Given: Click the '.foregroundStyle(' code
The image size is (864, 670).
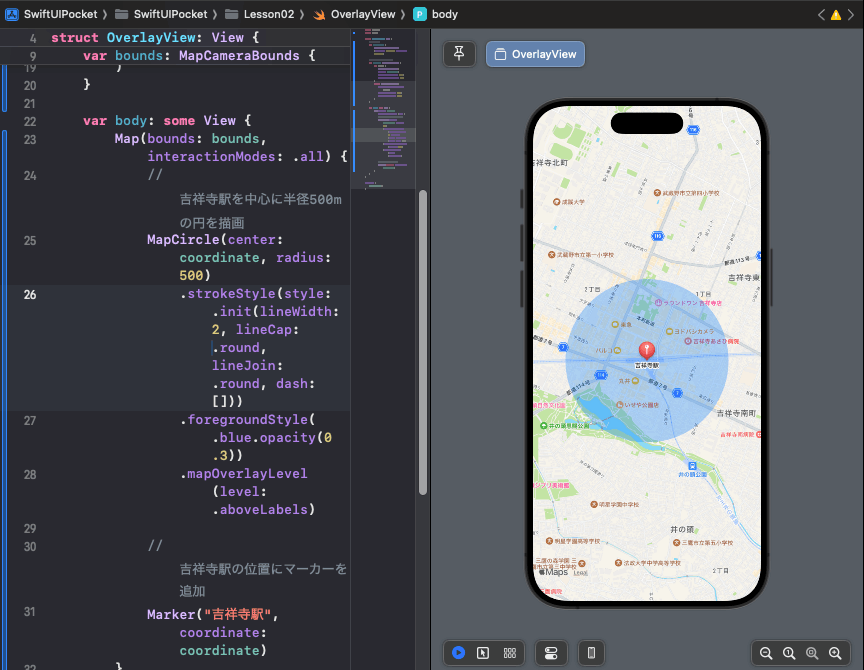Looking at the screenshot, I should tap(247, 420).
